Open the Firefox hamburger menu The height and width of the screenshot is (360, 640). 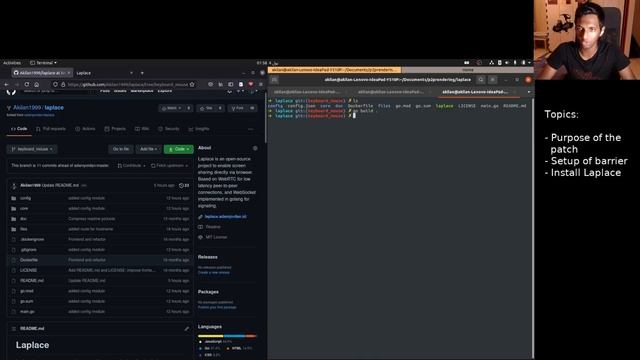(261, 84)
